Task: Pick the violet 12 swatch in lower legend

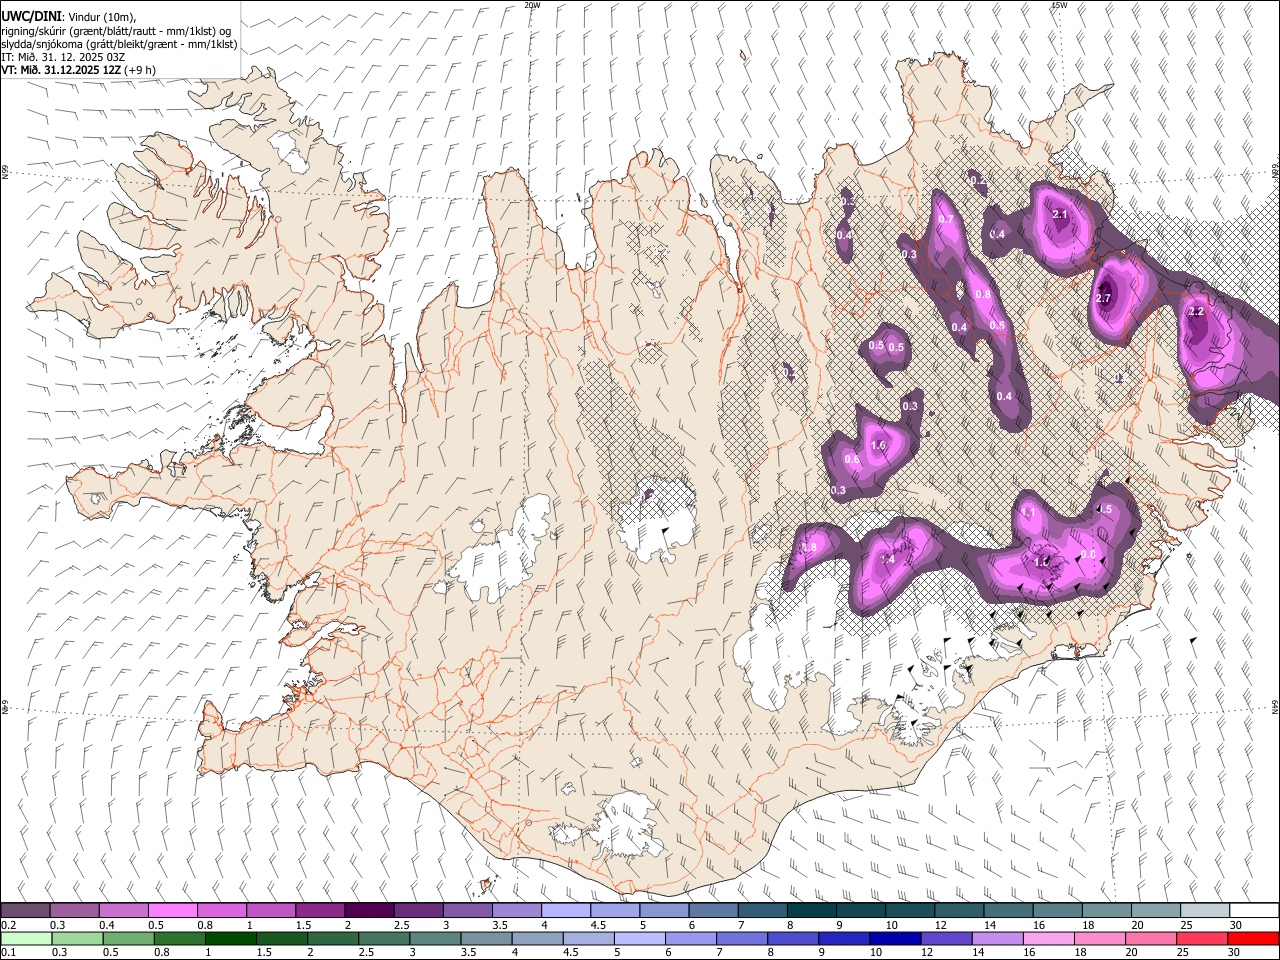Action: coord(945,938)
